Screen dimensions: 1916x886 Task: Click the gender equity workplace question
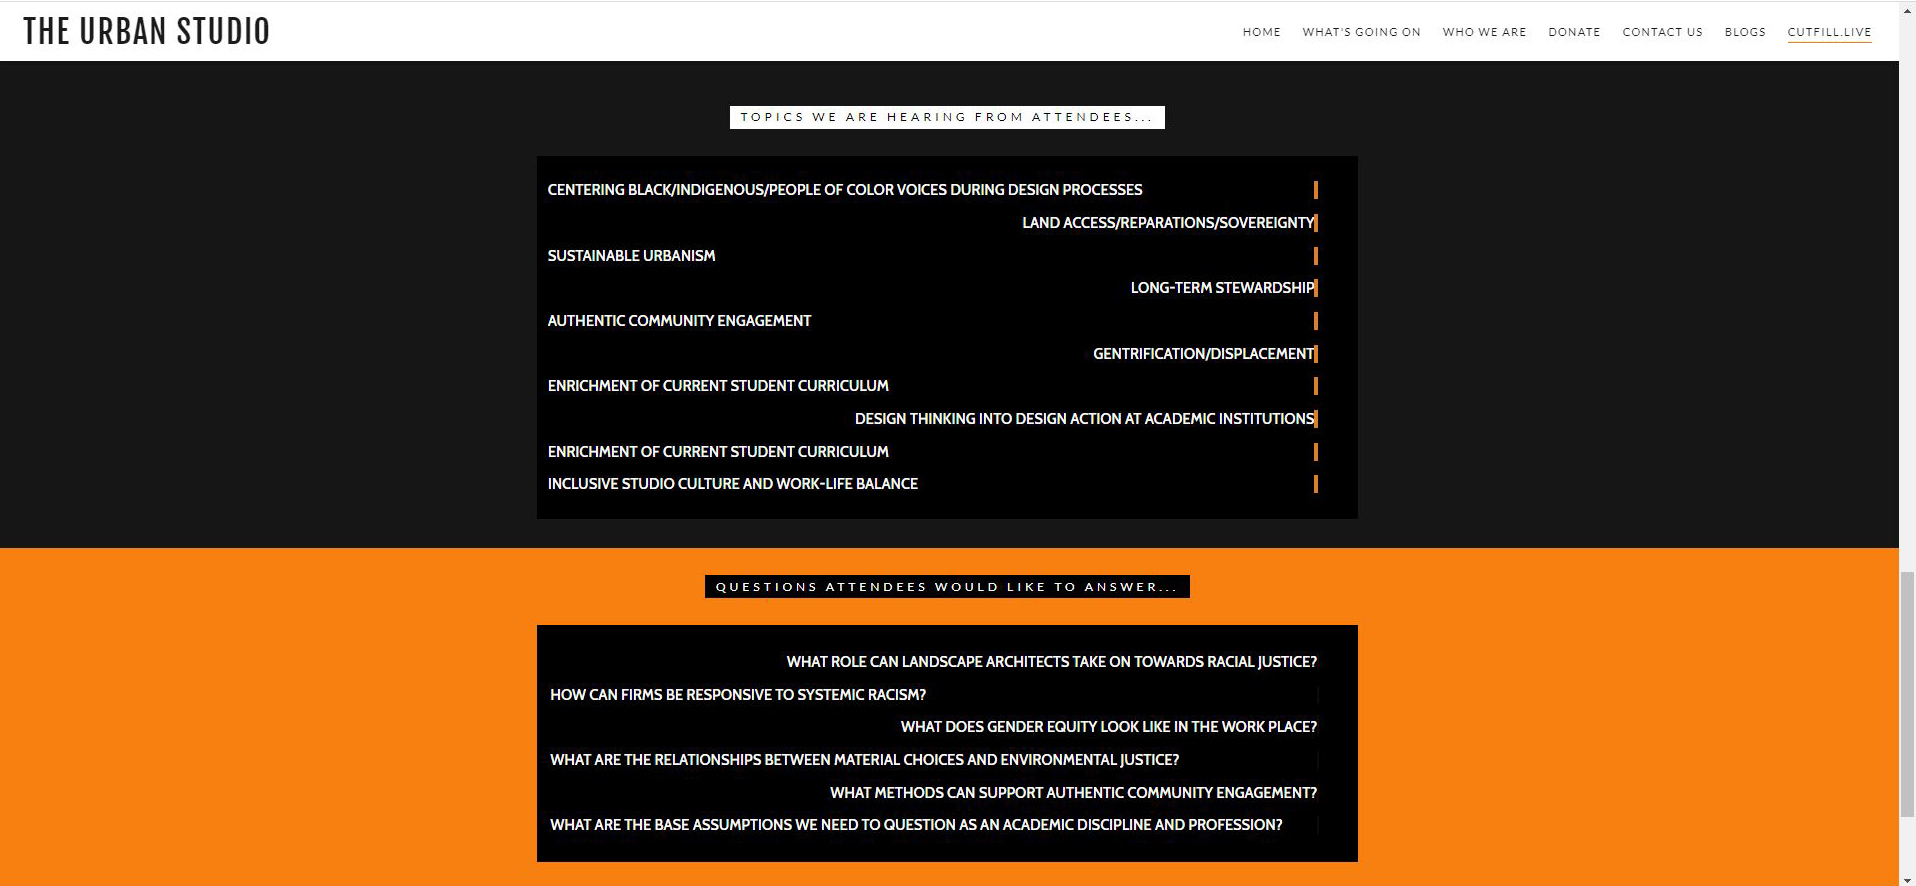point(1108,727)
